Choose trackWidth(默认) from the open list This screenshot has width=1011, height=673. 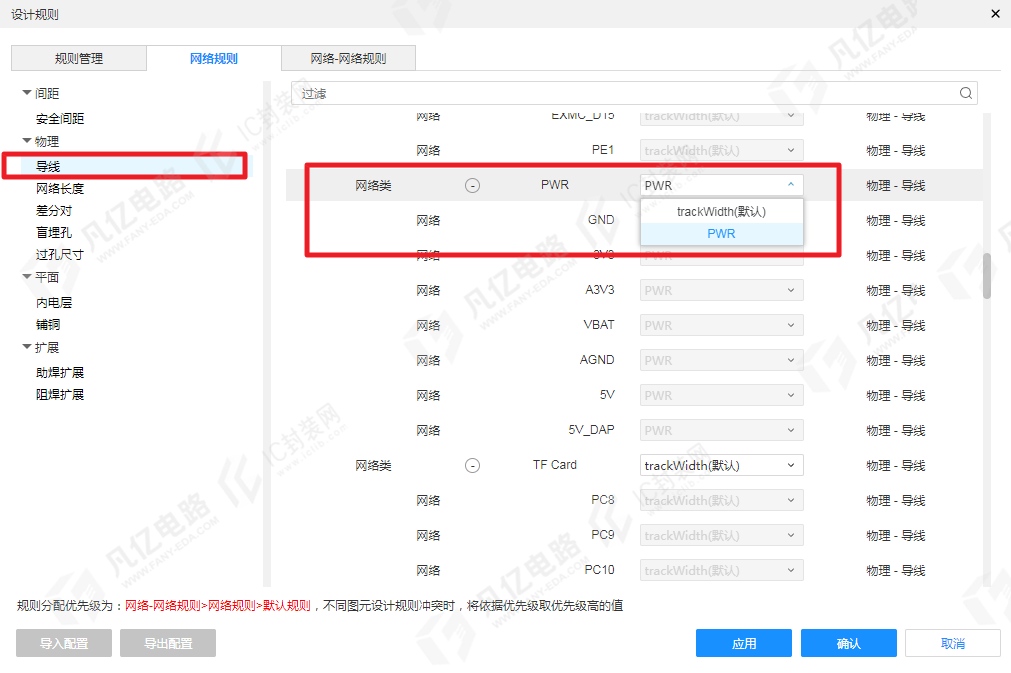coord(721,211)
